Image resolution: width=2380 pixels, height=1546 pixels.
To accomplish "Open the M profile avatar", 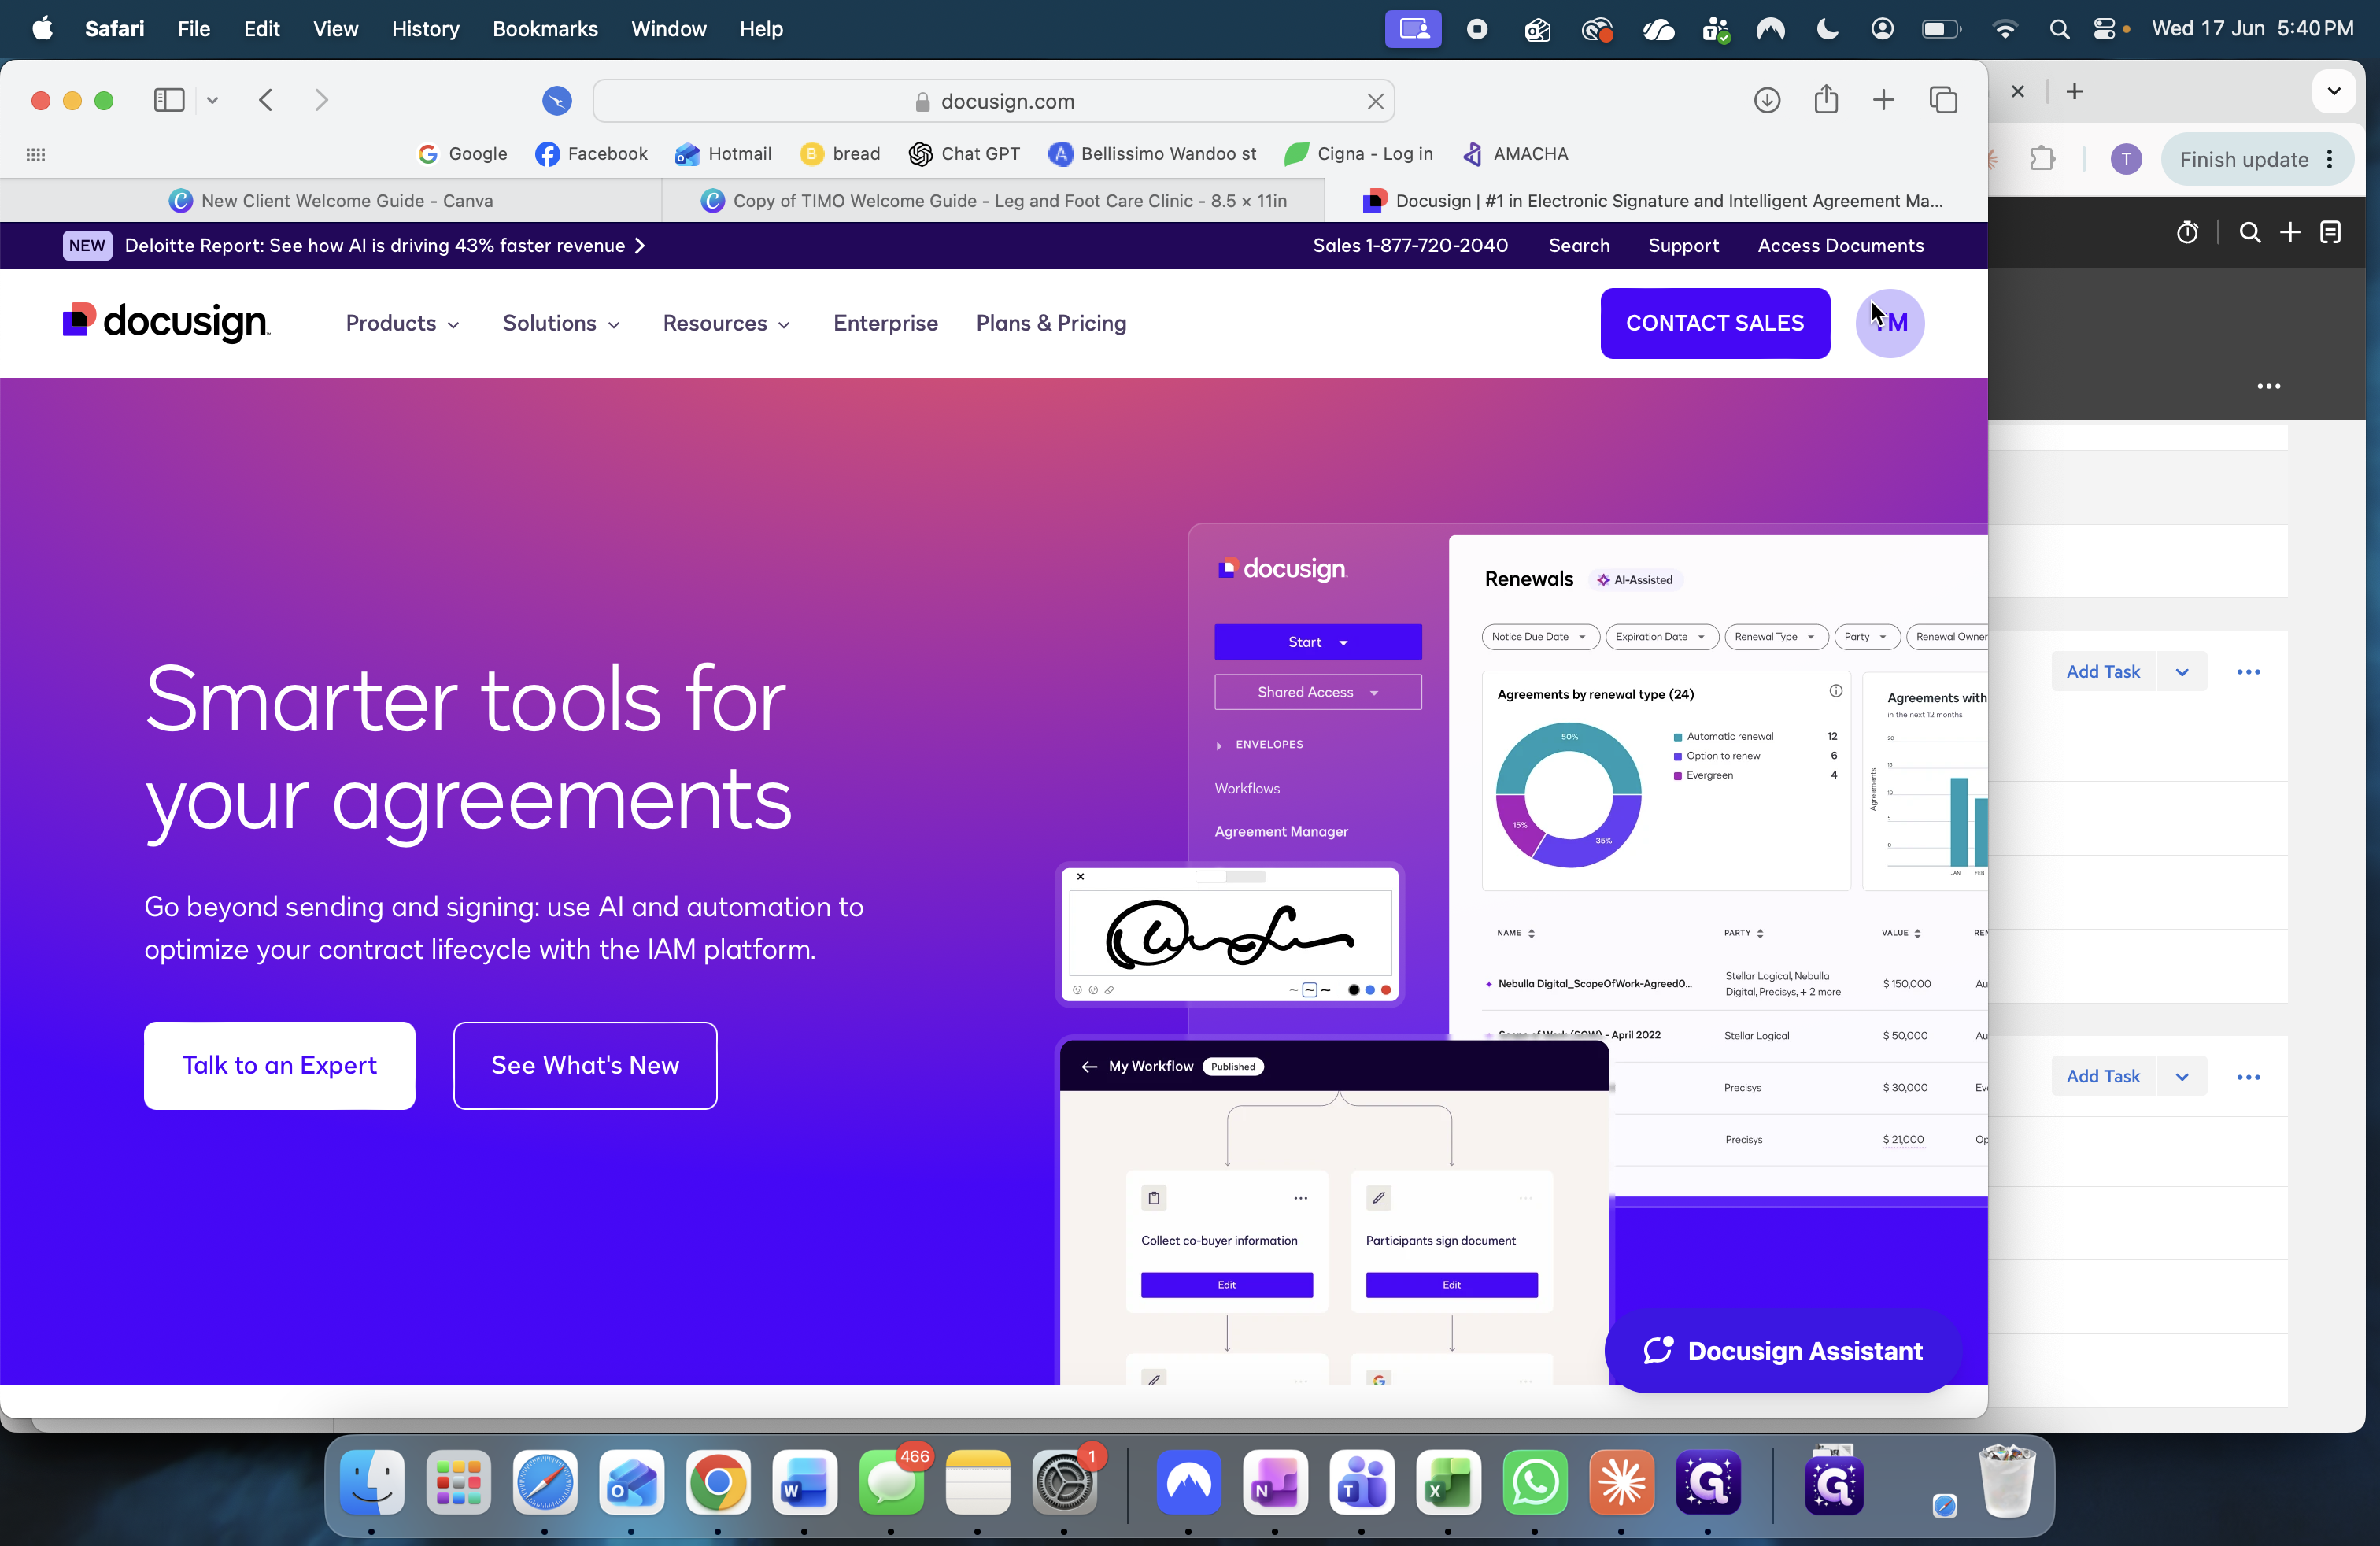I will pos(1889,324).
